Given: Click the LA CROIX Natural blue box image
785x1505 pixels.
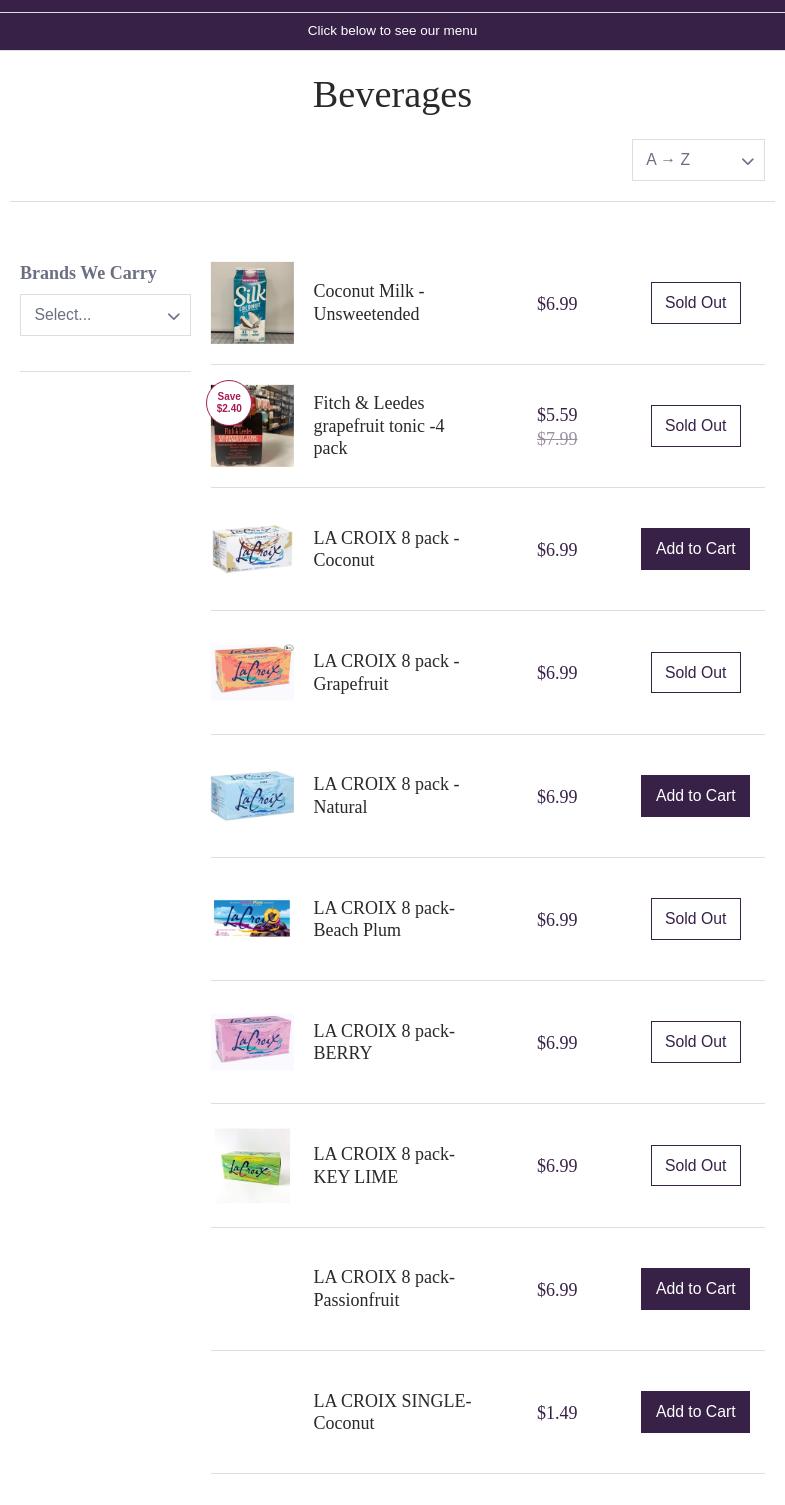Looking at the screenshot, I should [x=252, y=796].
